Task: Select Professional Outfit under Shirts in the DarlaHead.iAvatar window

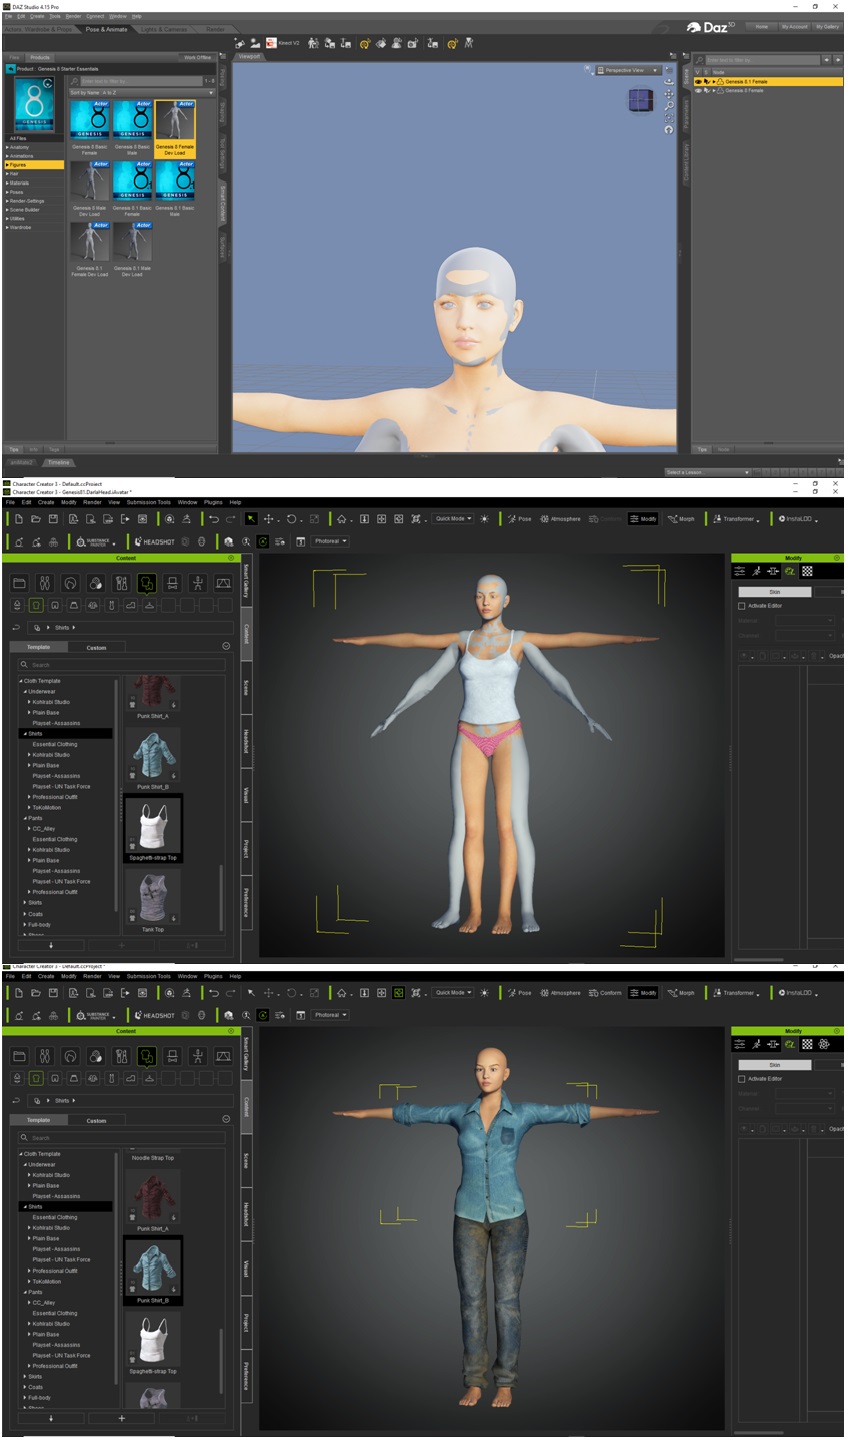Action: click(x=55, y=797)
